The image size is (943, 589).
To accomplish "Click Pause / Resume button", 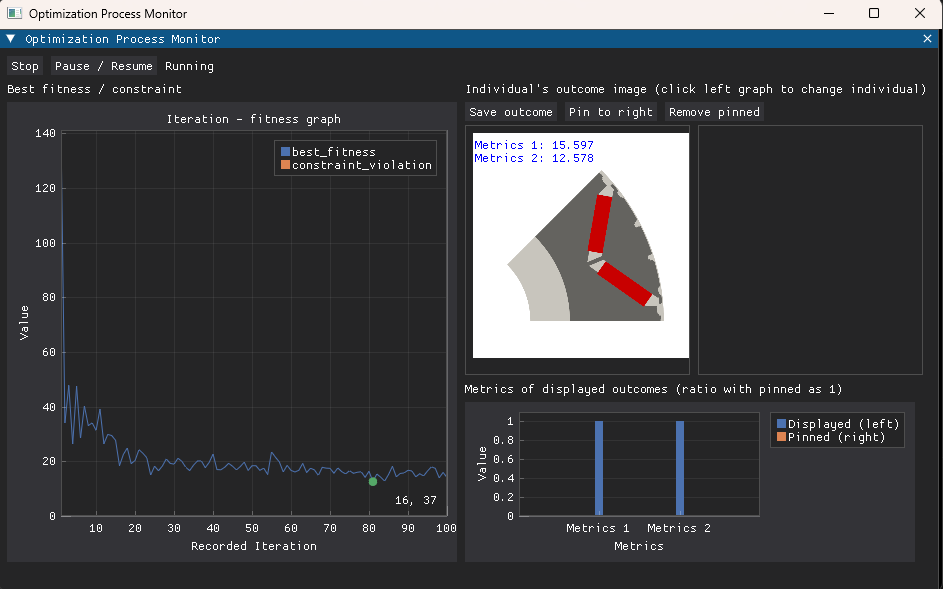I will pos(104,66).
